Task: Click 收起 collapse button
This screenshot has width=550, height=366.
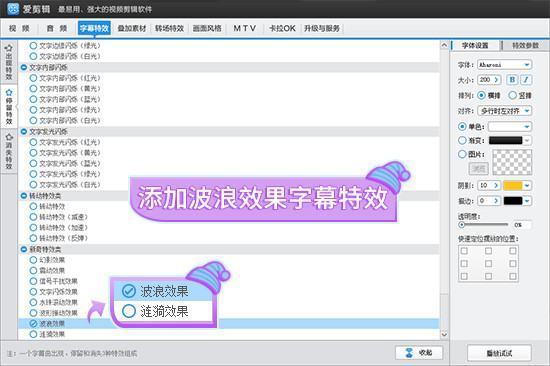Action: pos(419,353)
